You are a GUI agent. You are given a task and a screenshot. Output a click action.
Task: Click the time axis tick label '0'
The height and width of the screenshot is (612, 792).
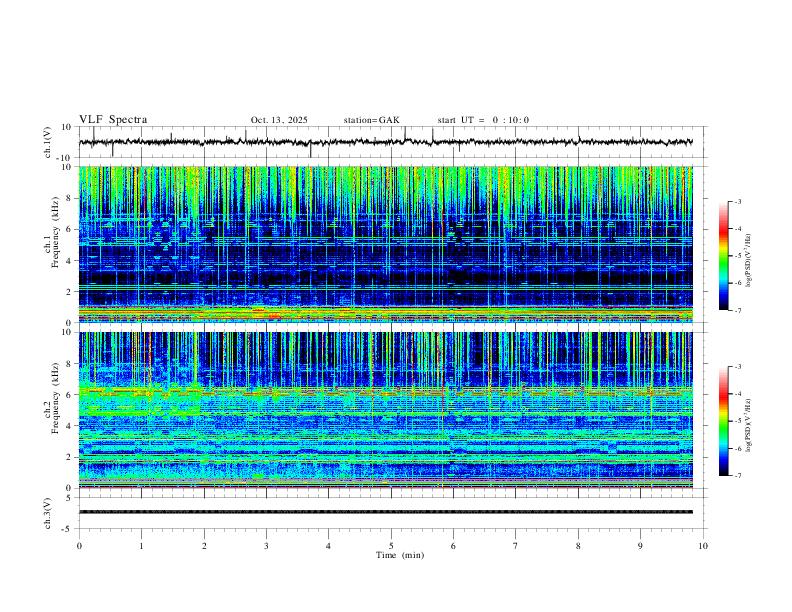pos(79,546)
